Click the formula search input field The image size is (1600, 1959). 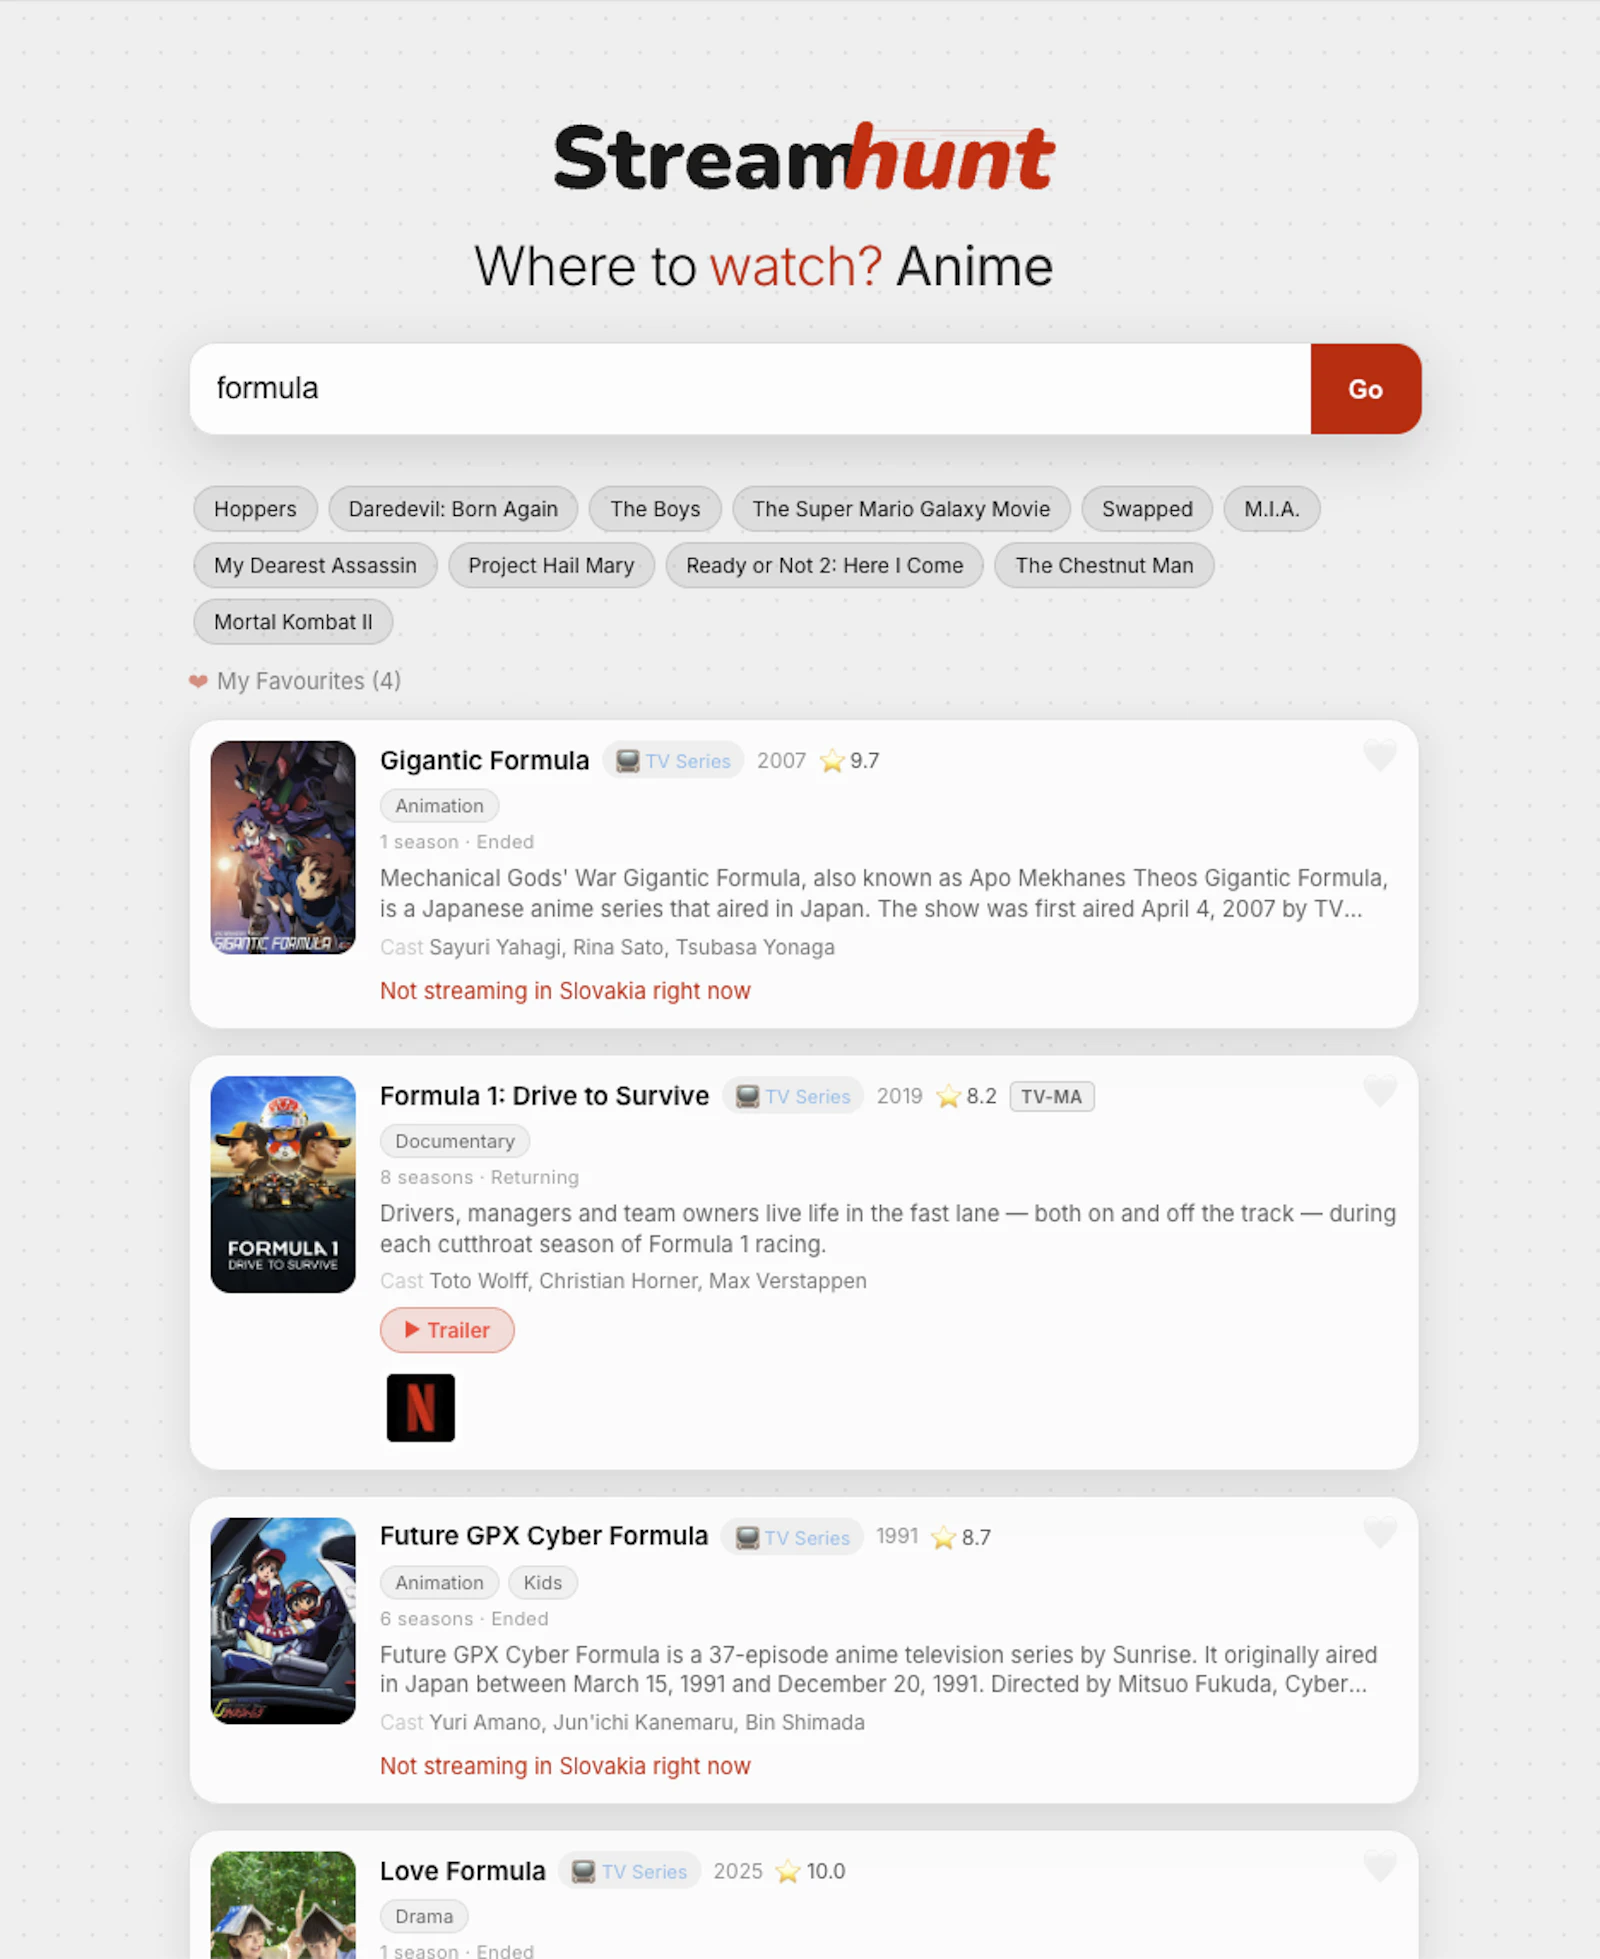click(x=750, y=389)
